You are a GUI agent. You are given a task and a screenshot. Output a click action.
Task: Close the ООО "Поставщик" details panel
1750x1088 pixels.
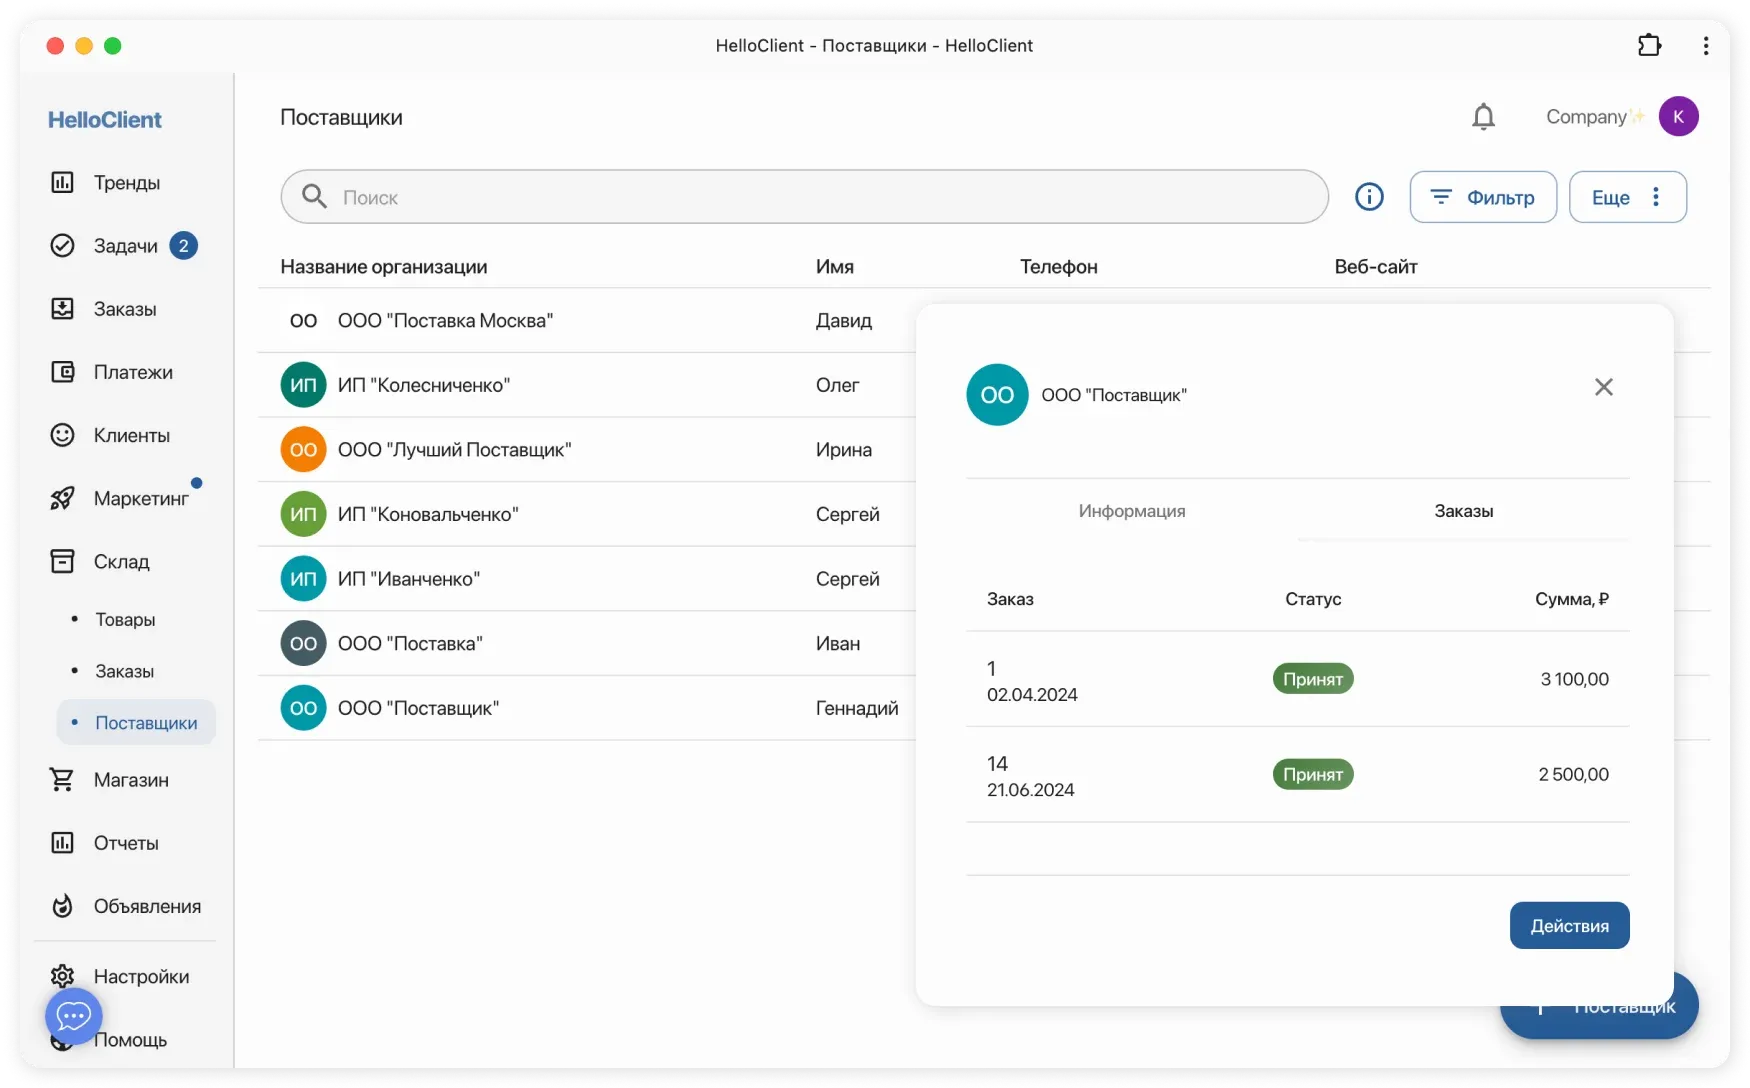point(1603,387)
